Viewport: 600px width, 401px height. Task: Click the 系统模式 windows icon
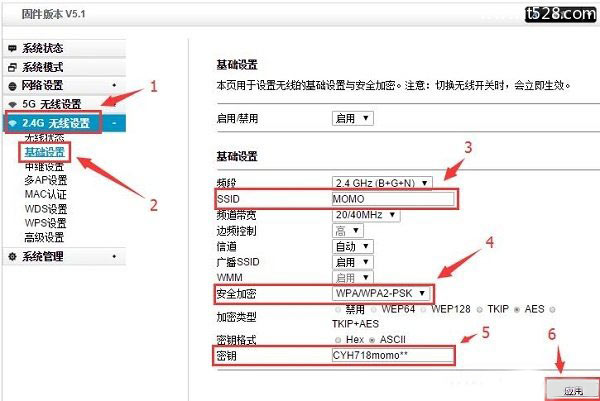pos(12,67)
